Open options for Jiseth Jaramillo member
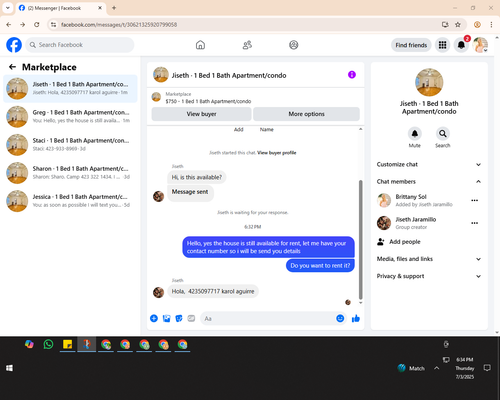 point(475,223)
